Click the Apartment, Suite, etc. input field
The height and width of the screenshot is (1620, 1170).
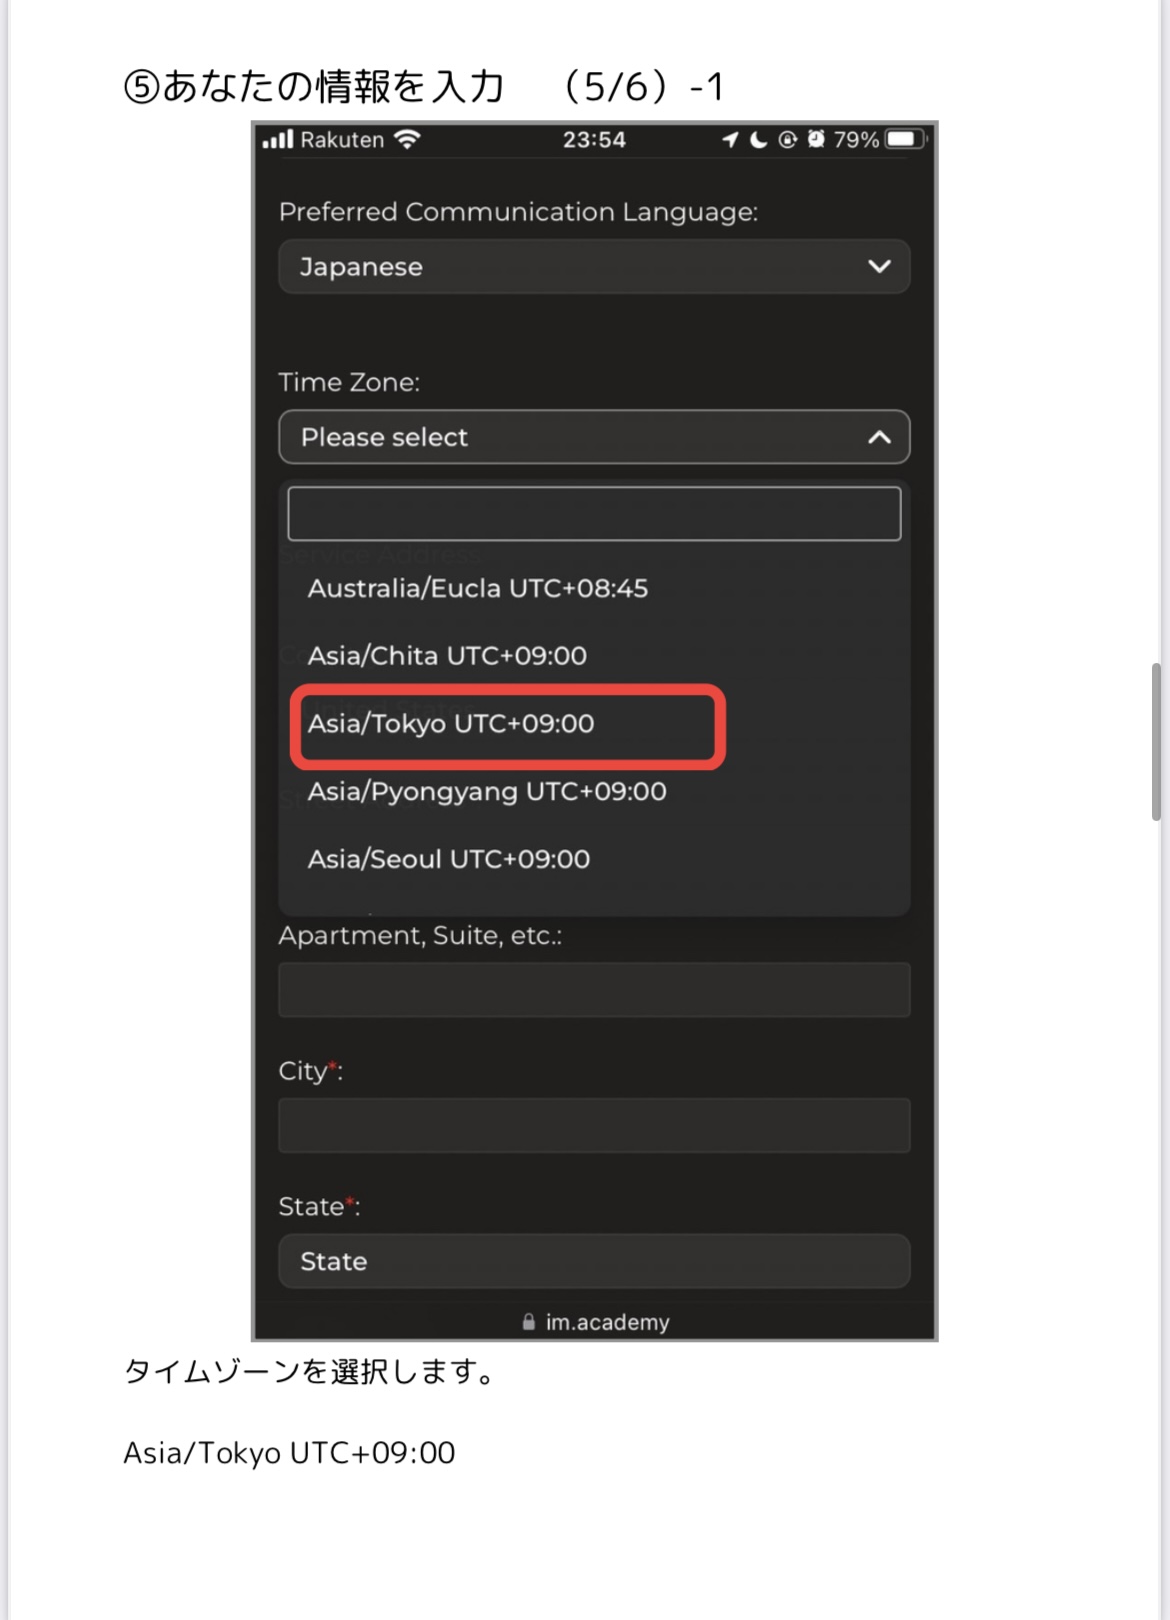594,990
